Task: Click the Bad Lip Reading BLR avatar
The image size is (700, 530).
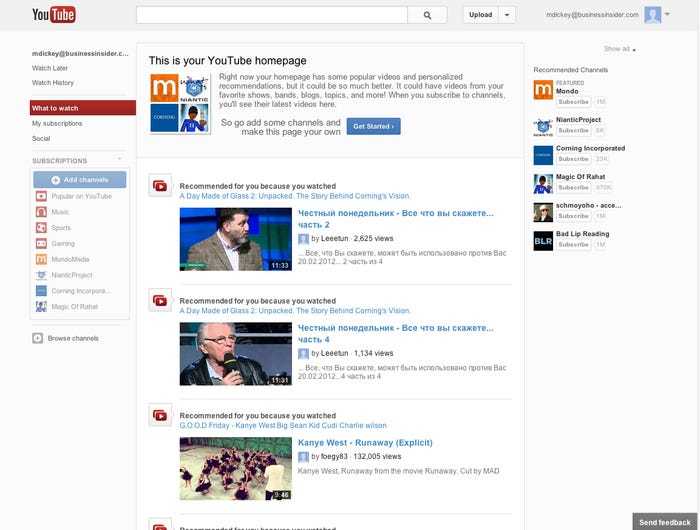Action: [543, 241]
